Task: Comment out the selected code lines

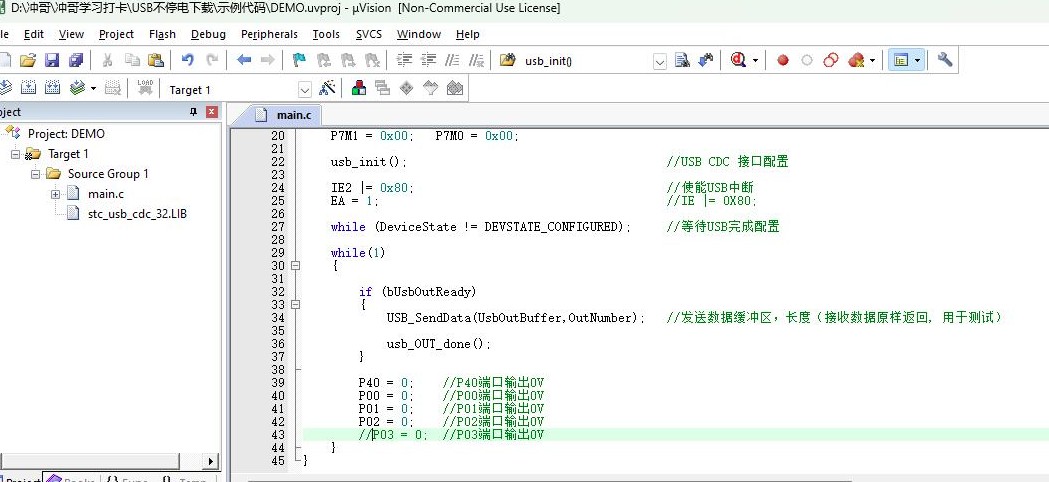Action: (x=453, y=60)
